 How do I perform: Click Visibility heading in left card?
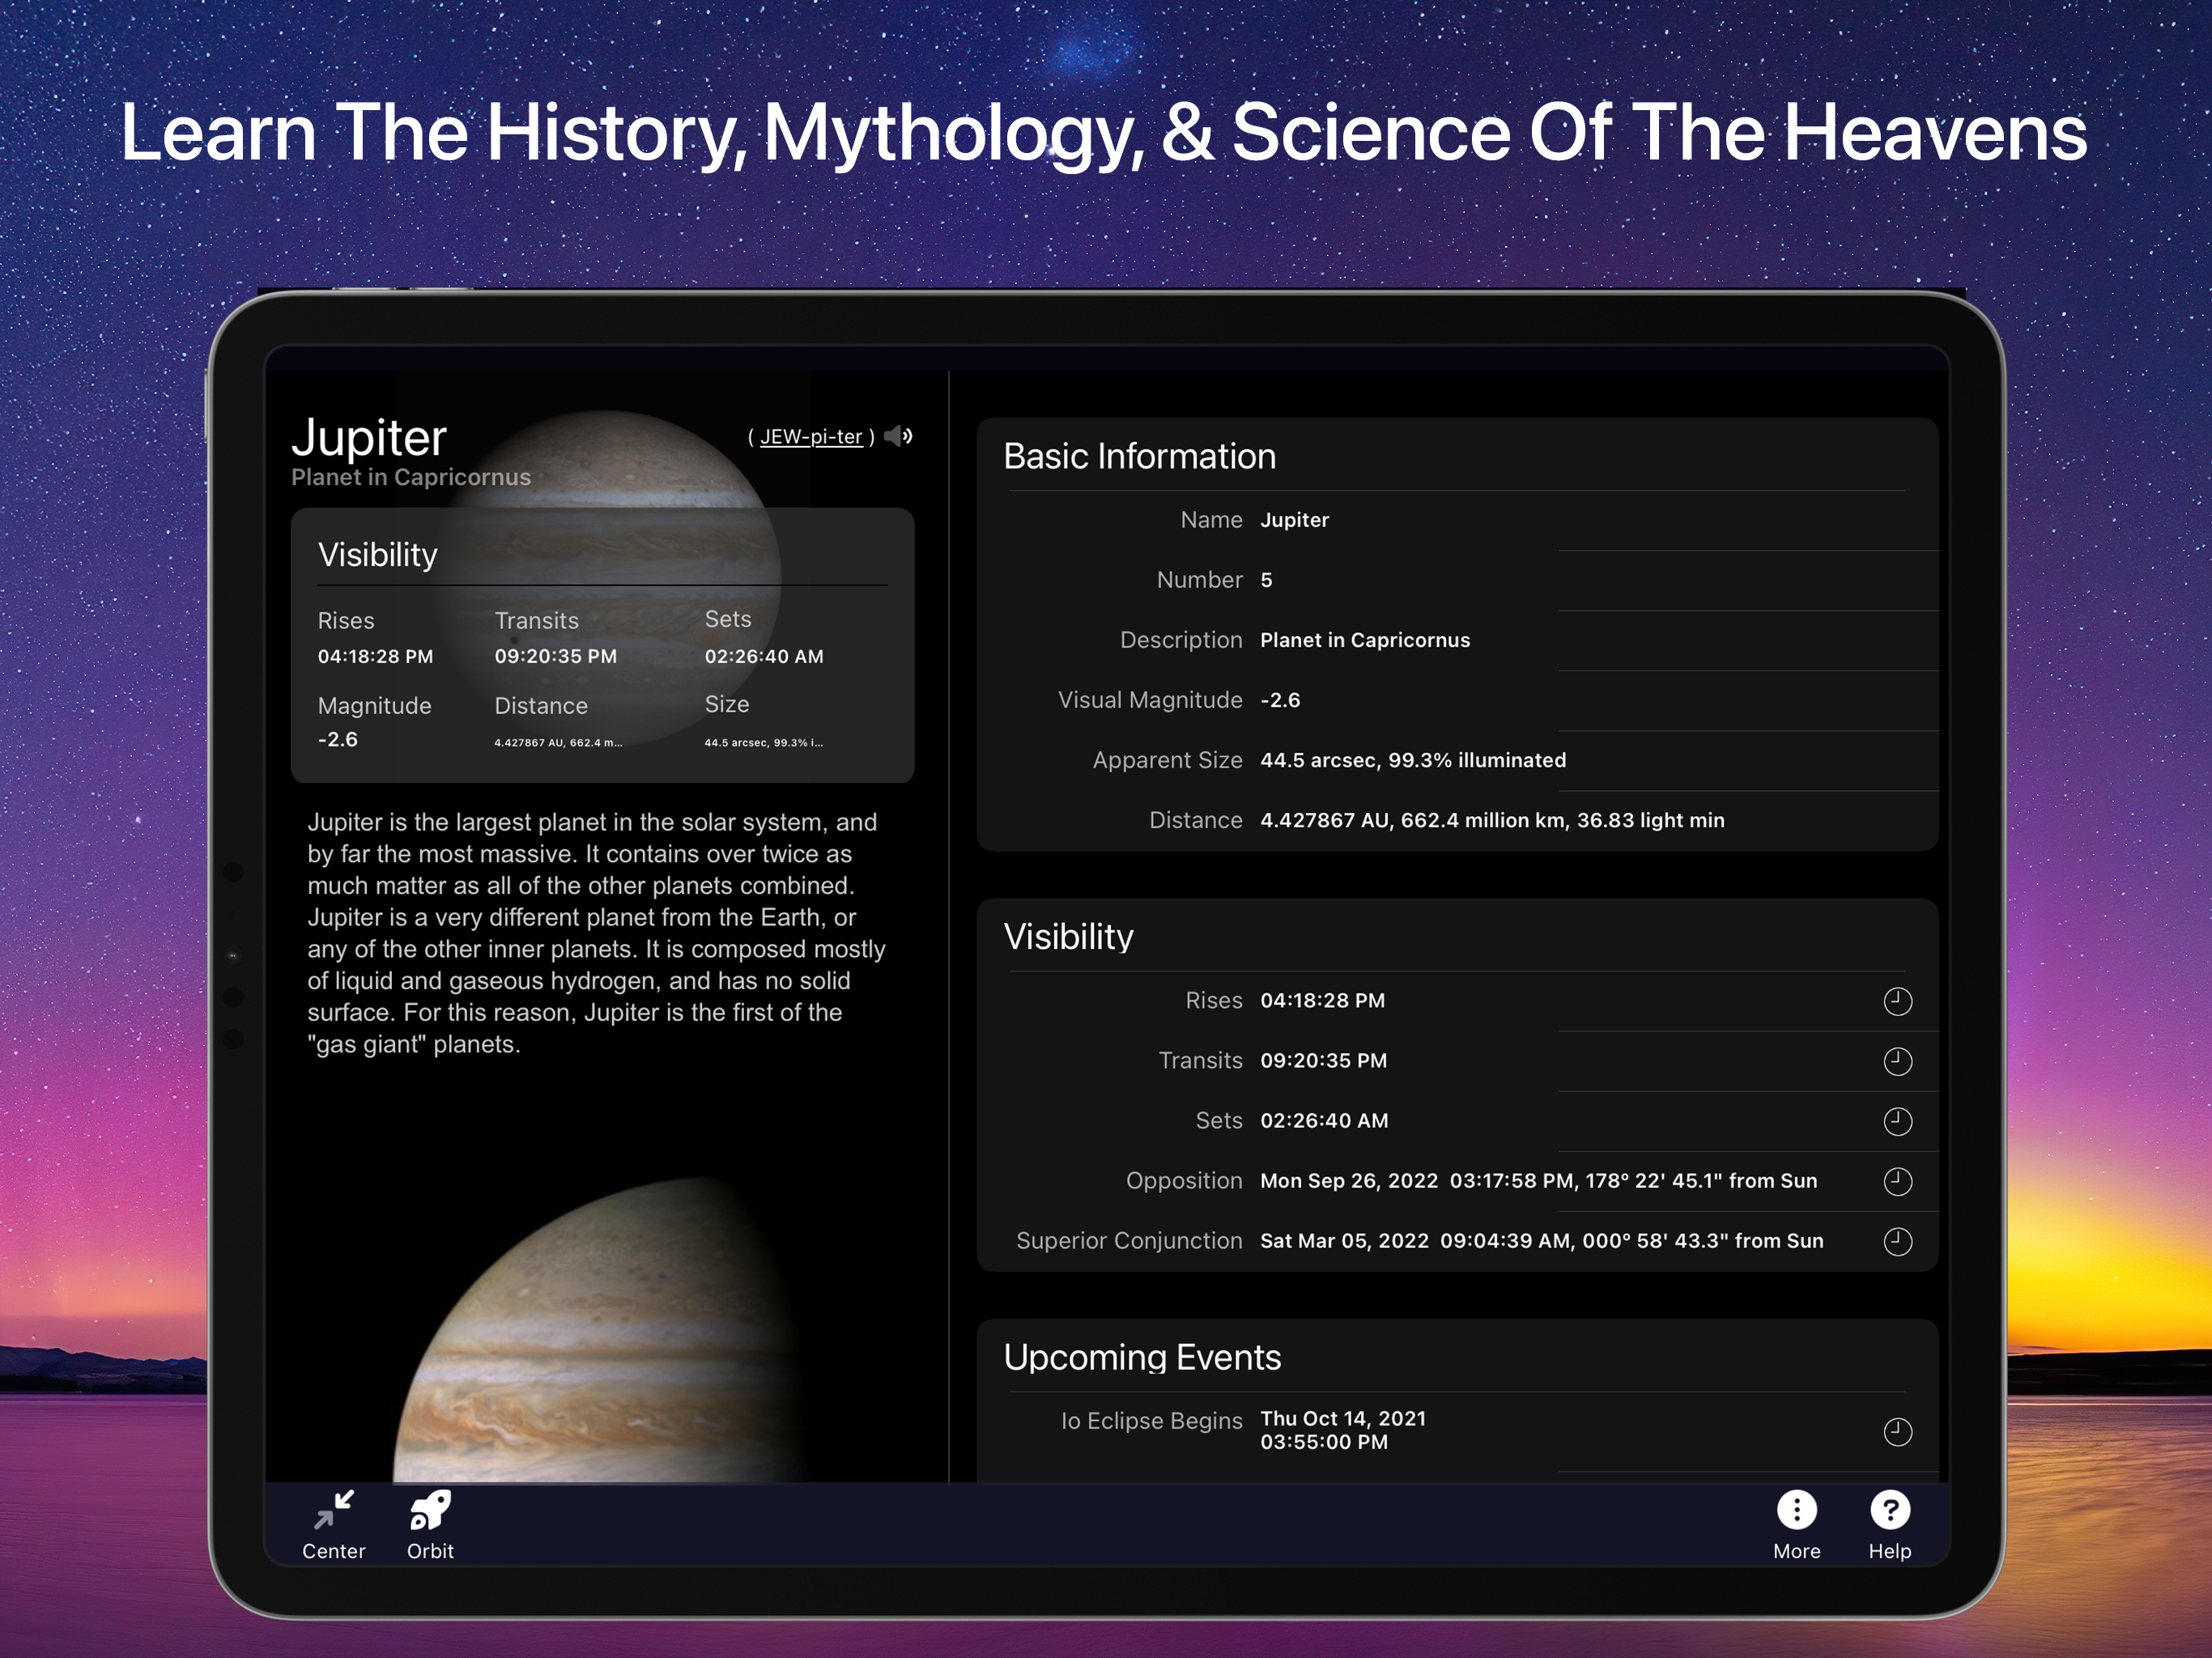point(377,555)
